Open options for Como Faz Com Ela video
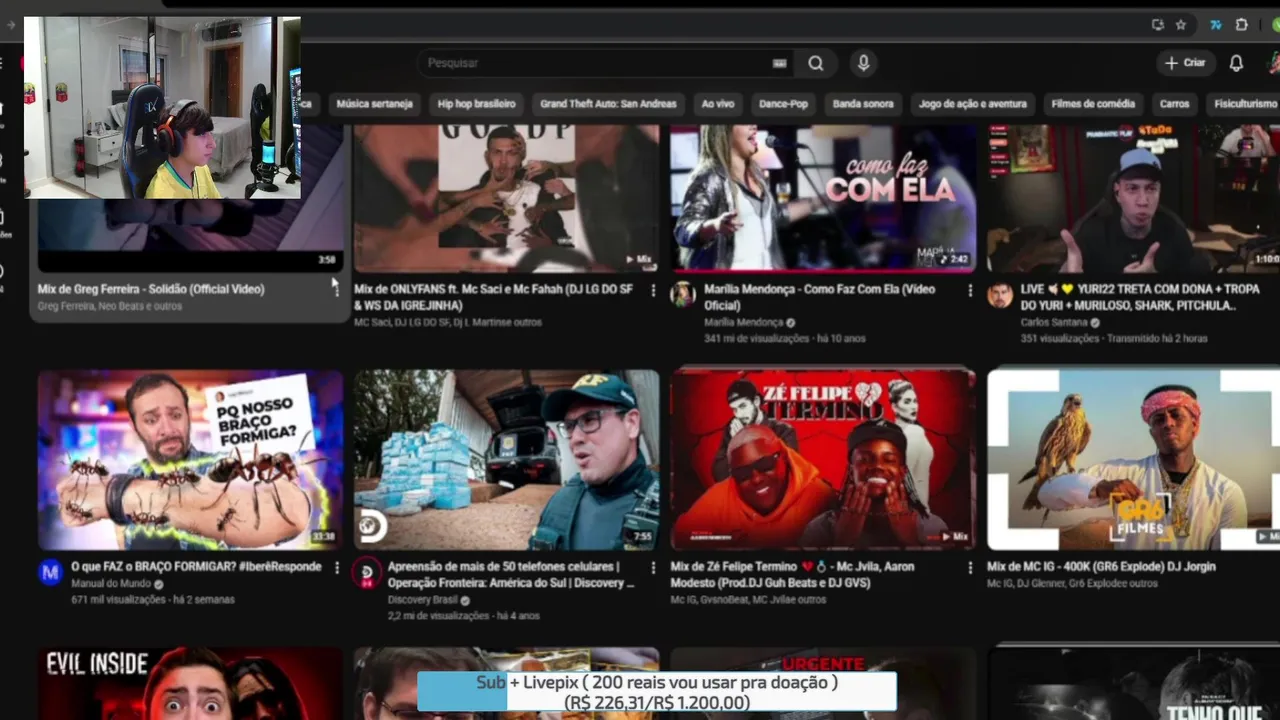The image size is (1280, 720). pos(969,289)
